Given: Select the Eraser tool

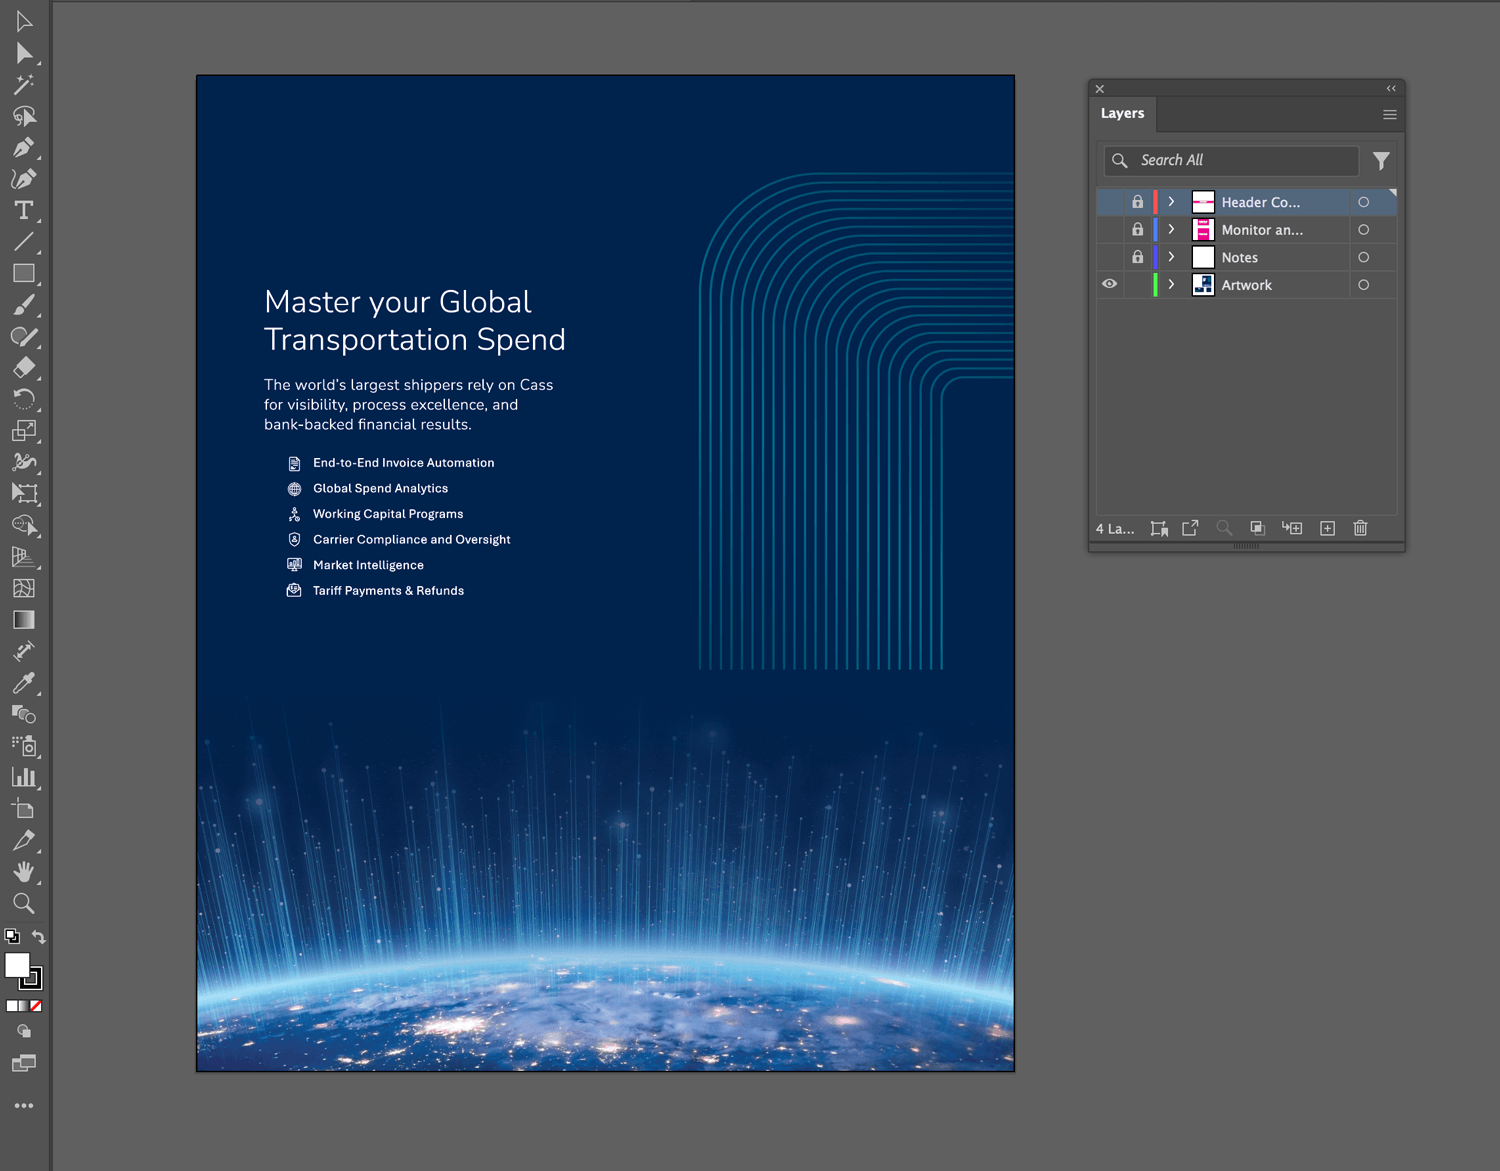Looking at the screenshot, I should tap(24, 368).
